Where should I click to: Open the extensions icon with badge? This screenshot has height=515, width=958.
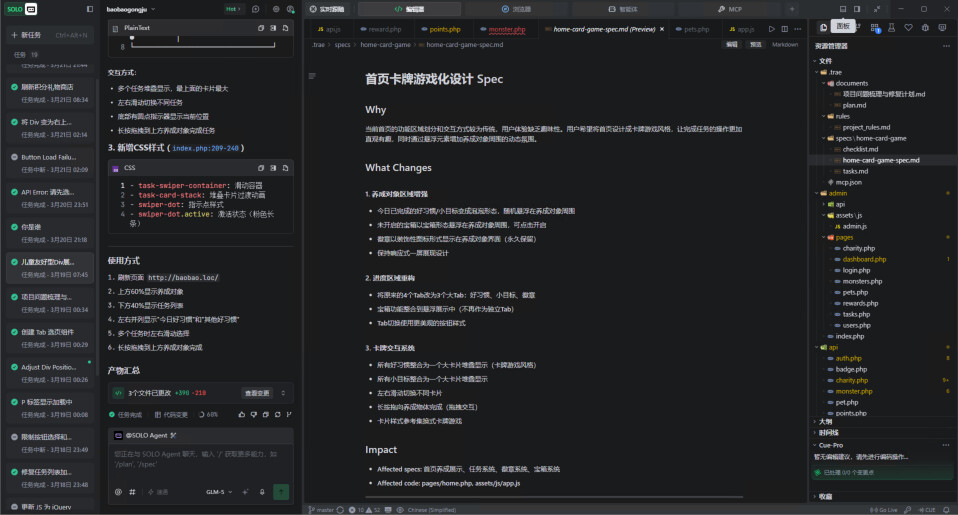point(875,28)
